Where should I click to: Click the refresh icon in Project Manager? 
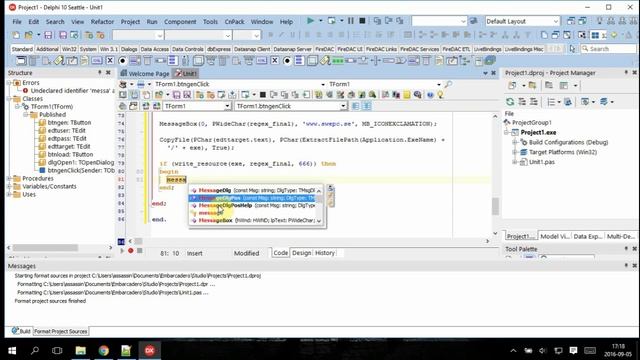[x=510, y=102]
